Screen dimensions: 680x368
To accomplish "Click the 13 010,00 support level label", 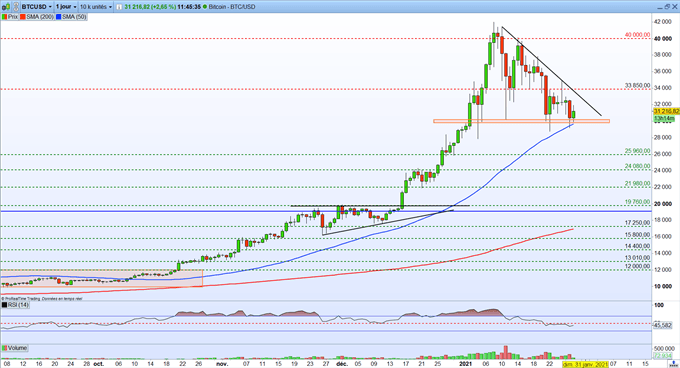I will [x=638, y=257].
